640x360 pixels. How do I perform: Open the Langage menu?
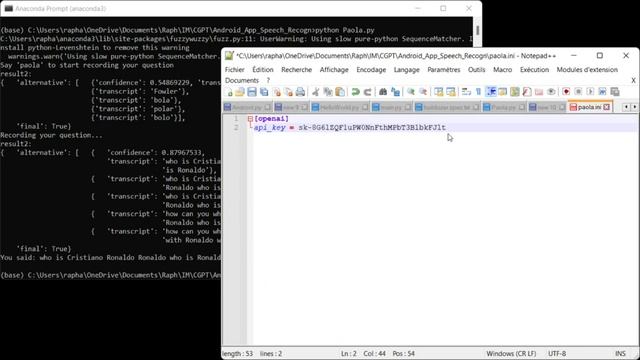click(407, 70)
